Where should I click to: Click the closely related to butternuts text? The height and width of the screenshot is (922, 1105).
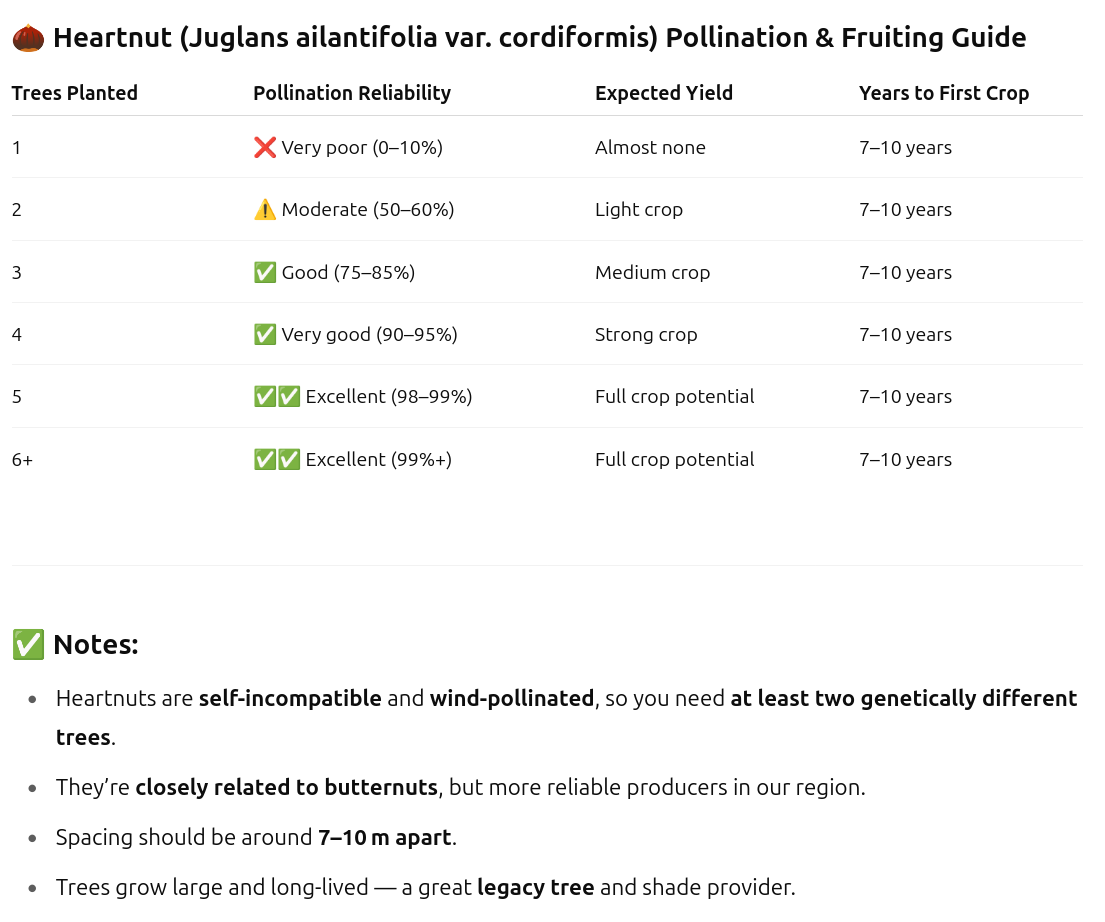tap(287, 787)
